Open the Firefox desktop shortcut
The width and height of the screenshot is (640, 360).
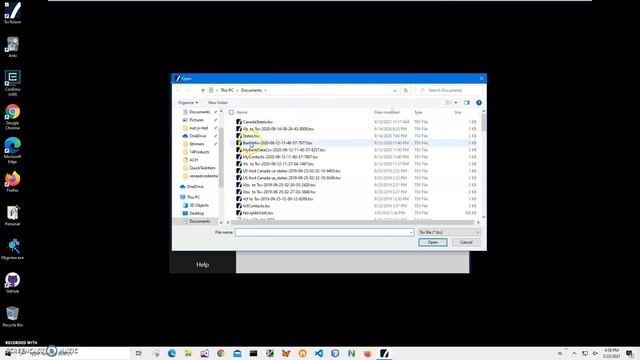click(x=13, y=182)
